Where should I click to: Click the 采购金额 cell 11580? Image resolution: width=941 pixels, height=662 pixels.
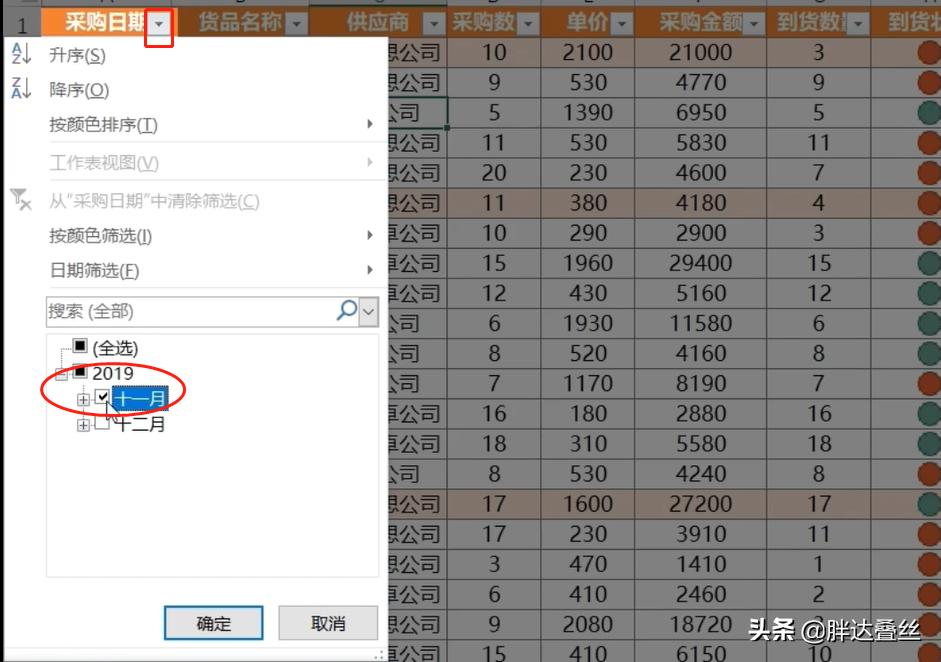point(700,323)
